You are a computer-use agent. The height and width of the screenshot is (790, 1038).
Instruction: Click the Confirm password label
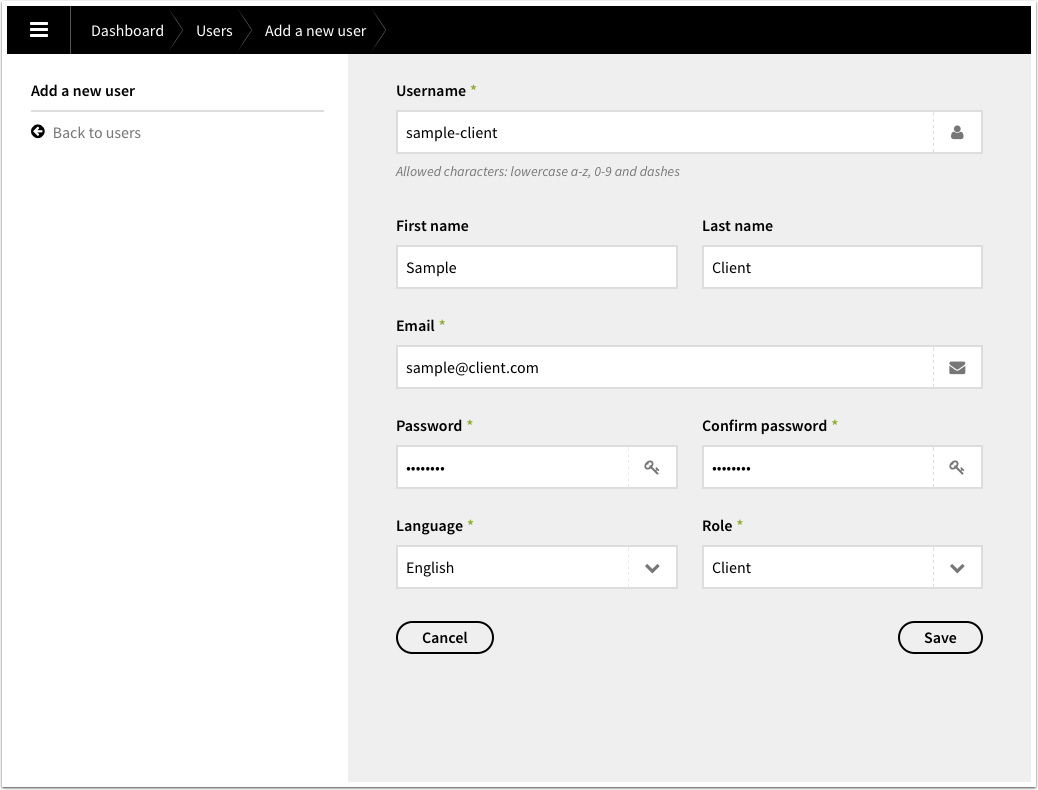click(765, 426)
